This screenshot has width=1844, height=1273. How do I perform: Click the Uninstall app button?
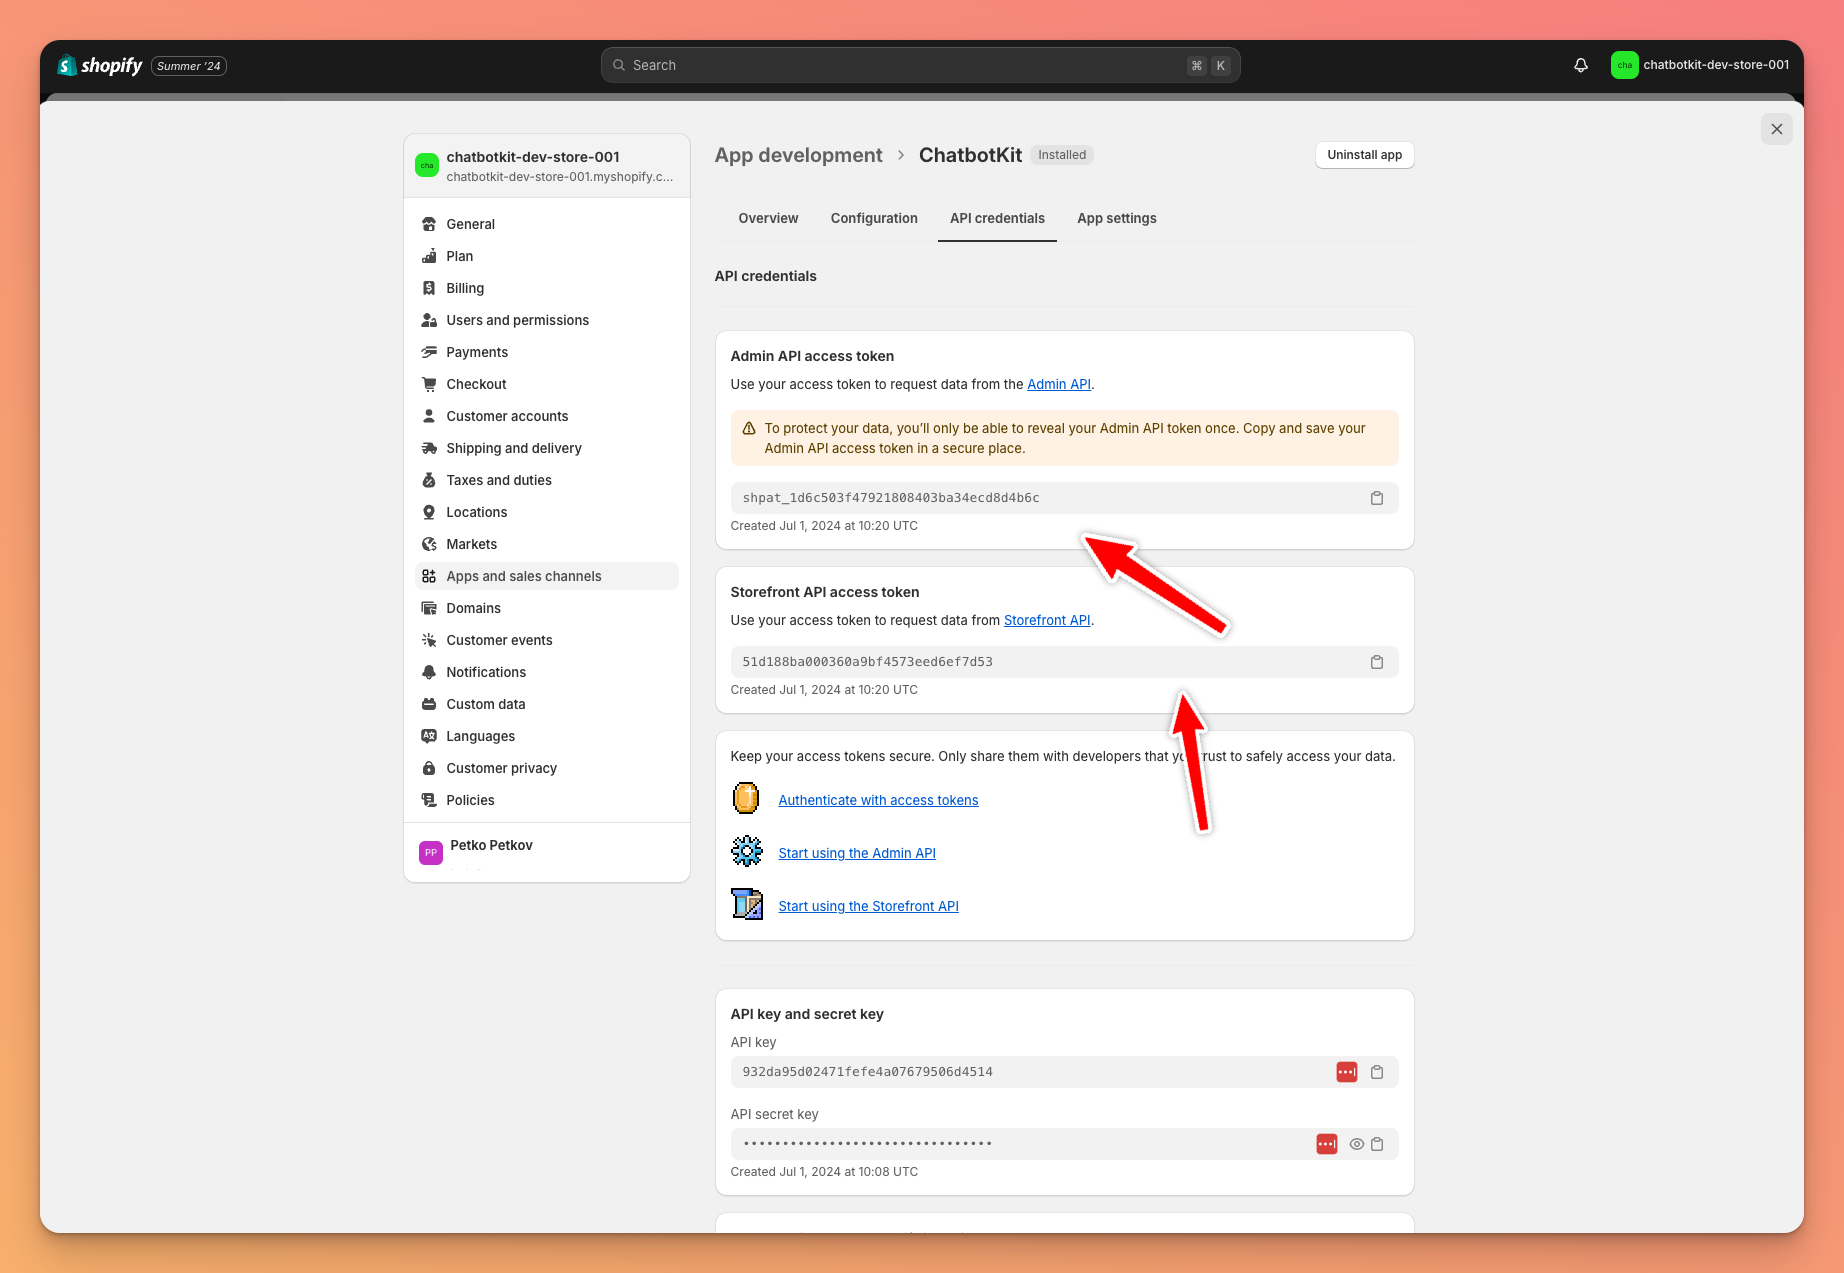pyautogui.click(x=1364, y=155)
